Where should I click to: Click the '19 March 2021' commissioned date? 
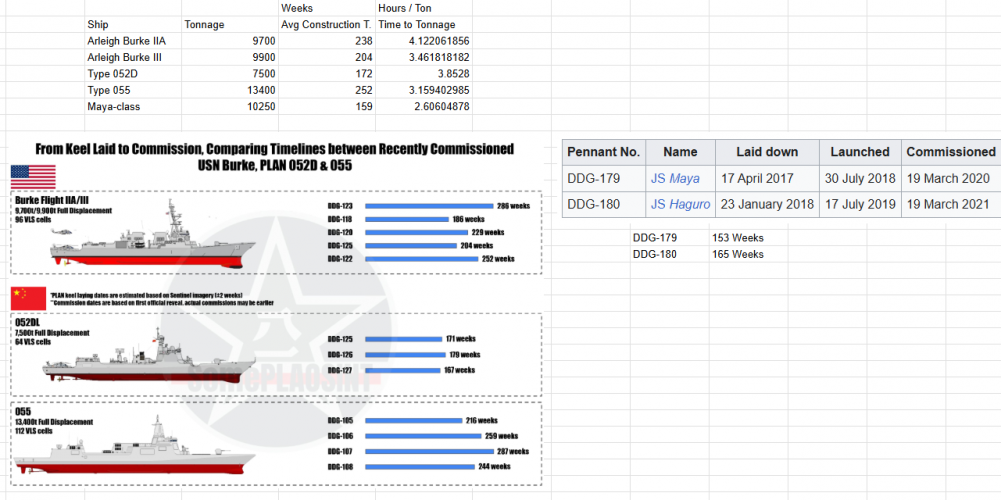[948, 205]
